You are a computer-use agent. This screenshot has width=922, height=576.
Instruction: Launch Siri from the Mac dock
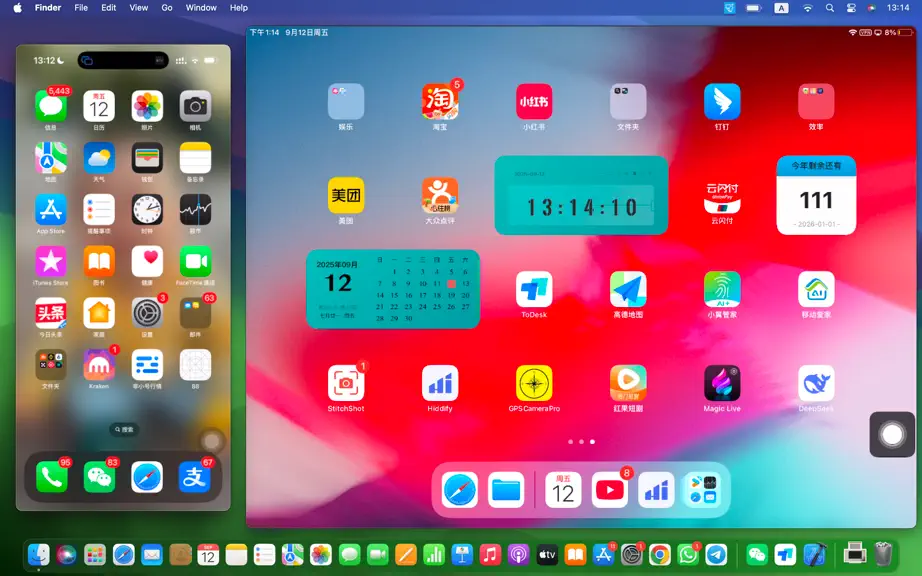click(66, 554)
